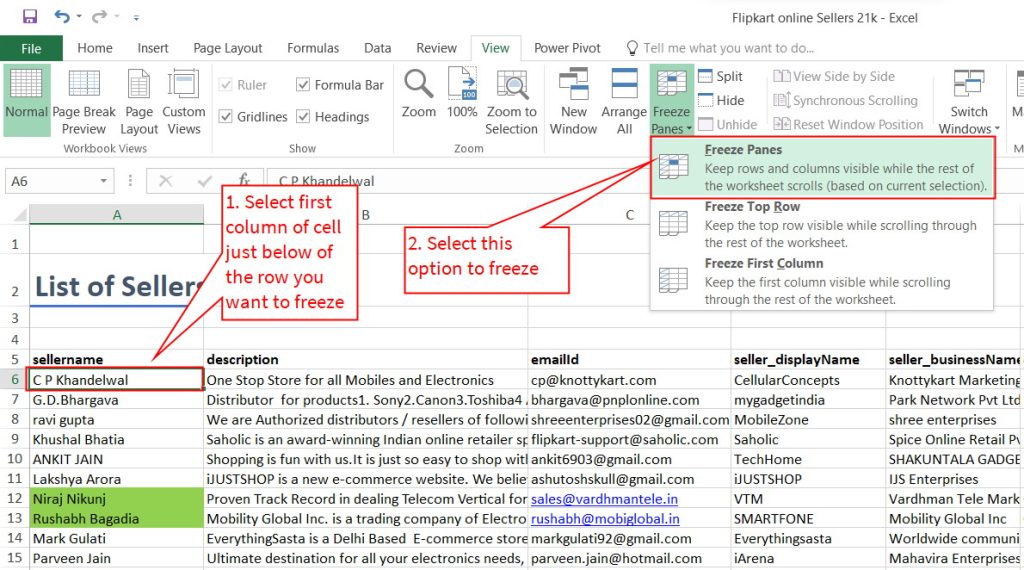Open Custom Views dialog
The width and height of the screenshot is (1024, 570).
184,100
